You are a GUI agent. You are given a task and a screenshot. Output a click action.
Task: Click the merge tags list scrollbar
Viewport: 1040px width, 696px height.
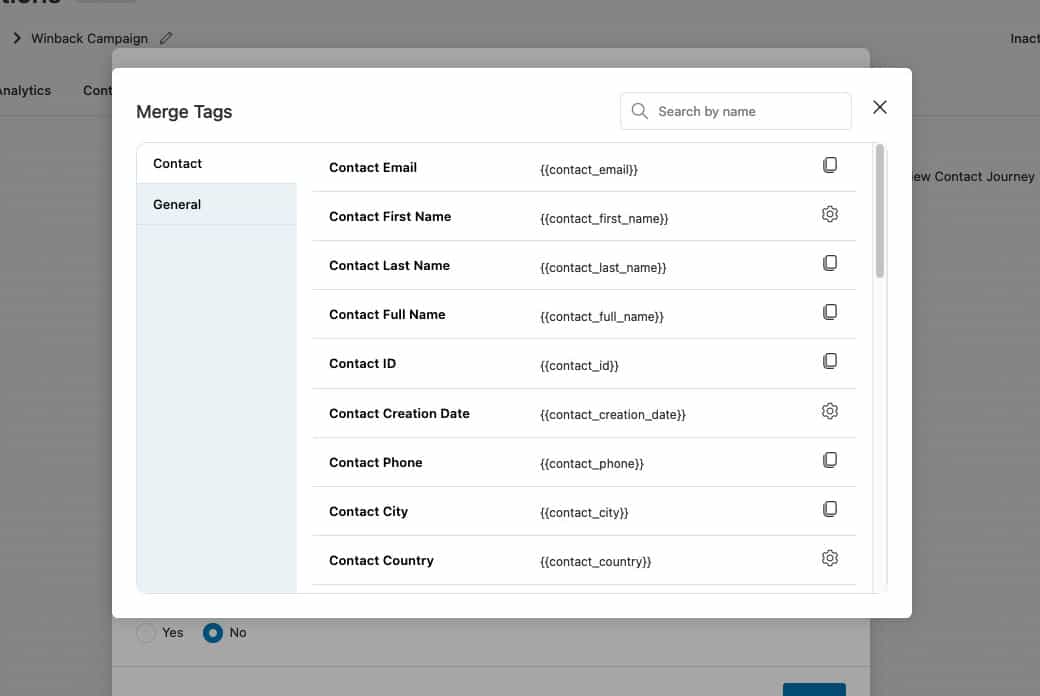pyautogui.click(x=880, y=212)
